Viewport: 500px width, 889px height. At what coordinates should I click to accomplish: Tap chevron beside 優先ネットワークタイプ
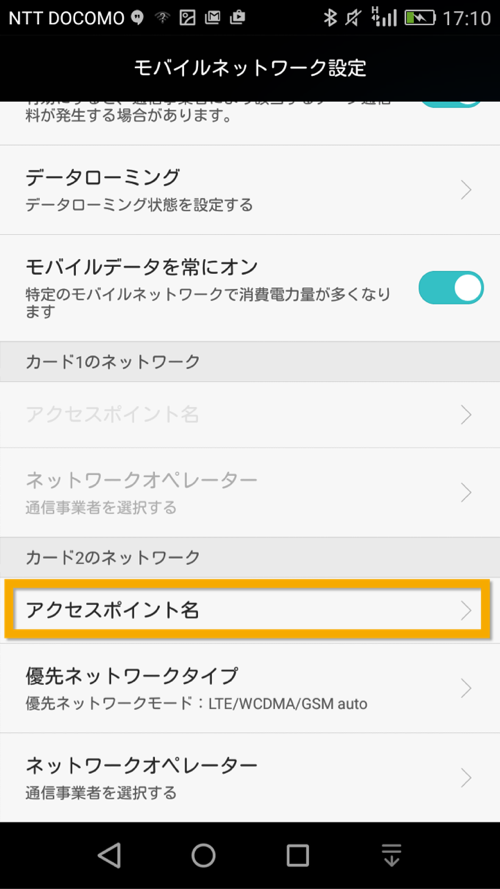tap(466, 688)
